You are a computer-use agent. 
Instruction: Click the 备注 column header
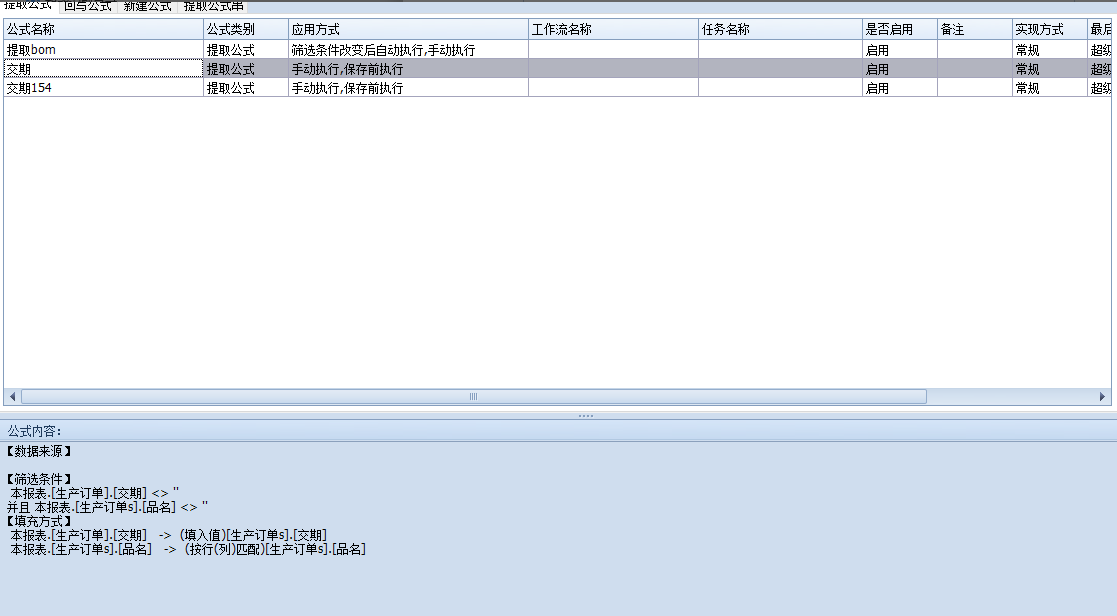[974, 30]
